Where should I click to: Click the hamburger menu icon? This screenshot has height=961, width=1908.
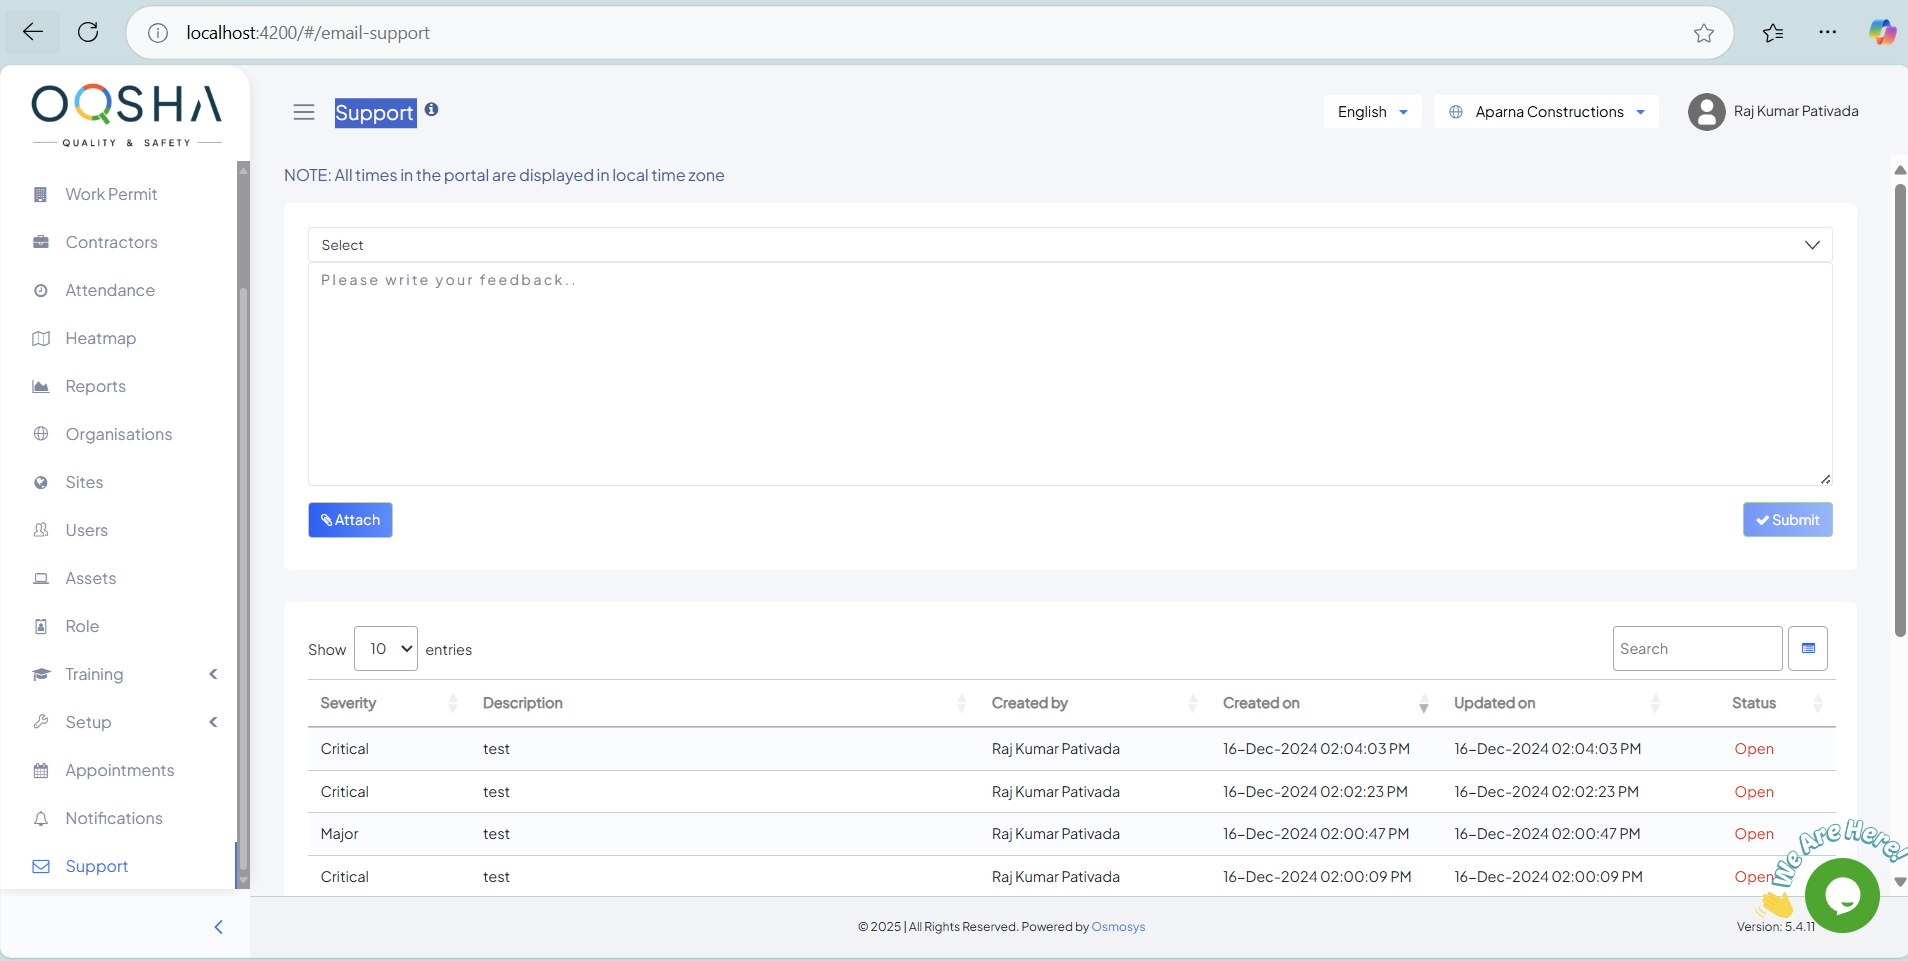304,112
